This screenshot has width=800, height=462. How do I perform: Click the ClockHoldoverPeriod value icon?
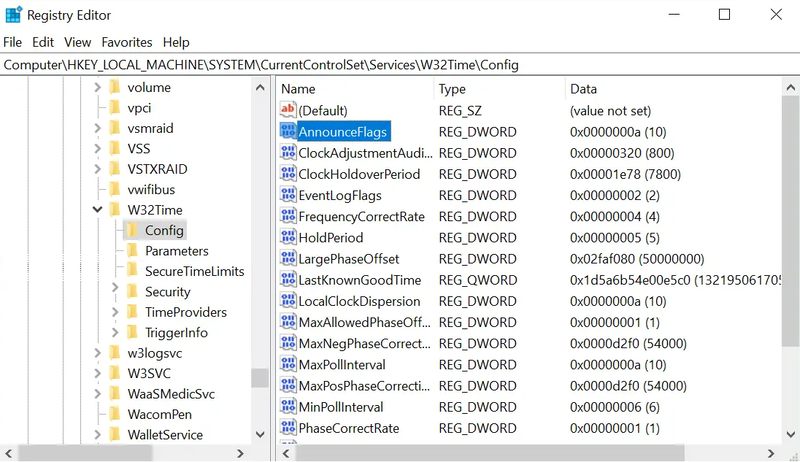pos(288,174)
